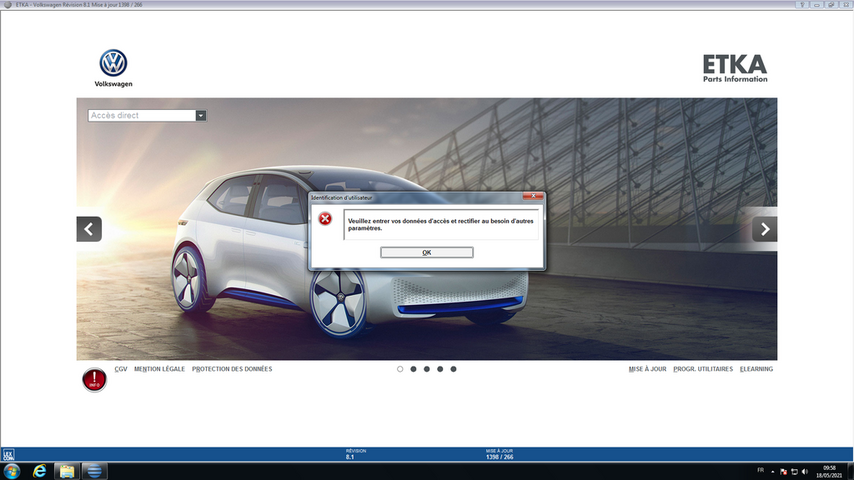This screenshot has width=854, height=480.
Task: Select the second carousel dot
Action: pyautogui.click(x=413, y=369)
